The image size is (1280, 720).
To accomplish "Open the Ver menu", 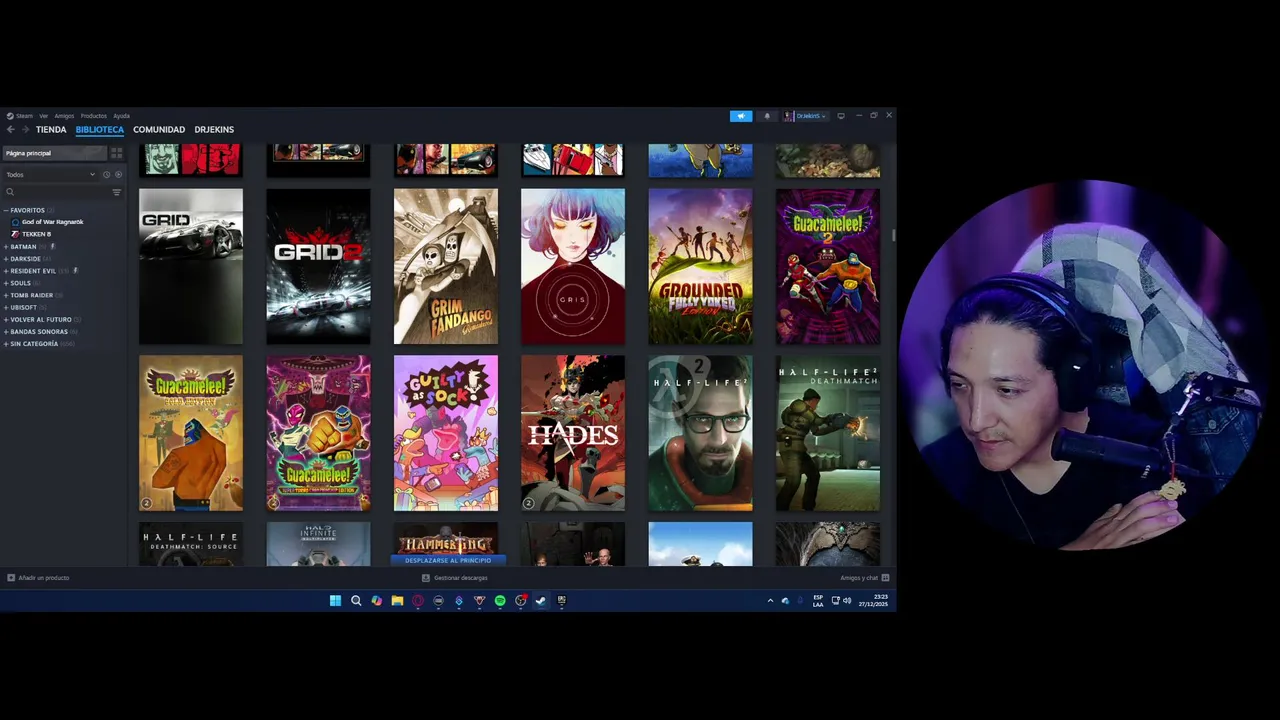I will [43, 116].
